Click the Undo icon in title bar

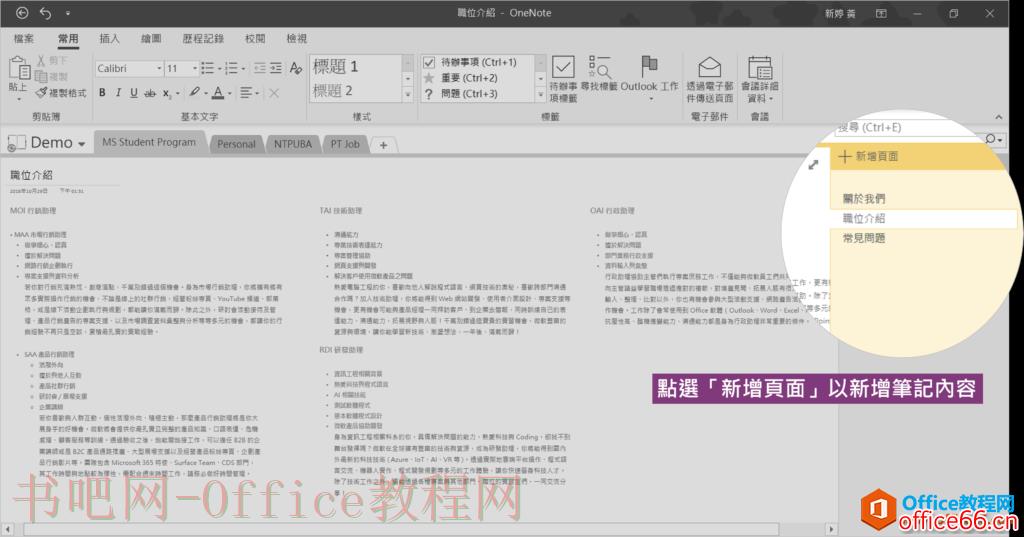coord(46,12)
